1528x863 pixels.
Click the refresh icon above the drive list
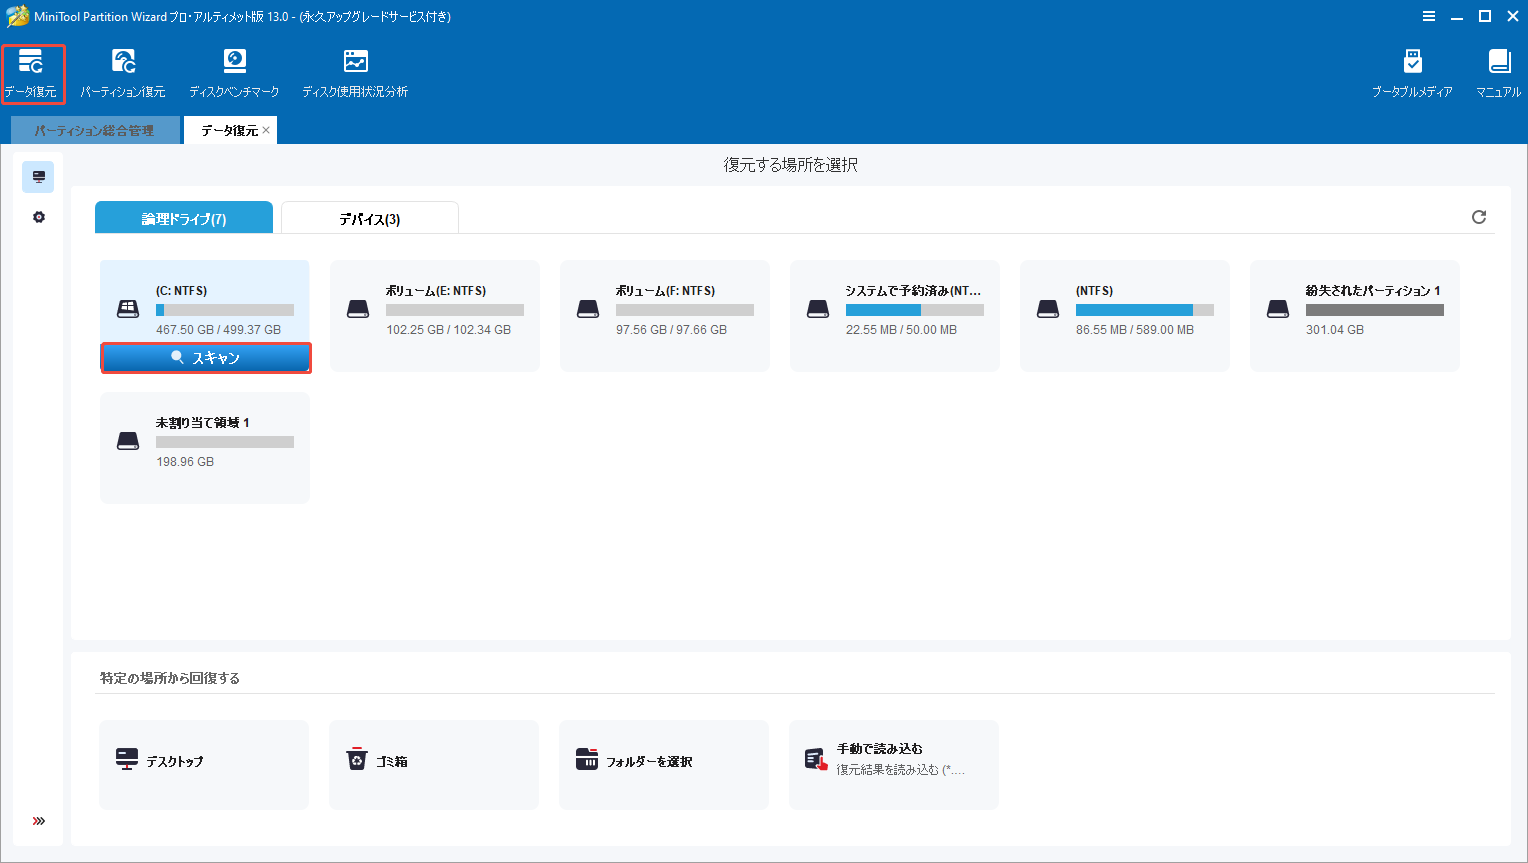pos(1479,216)
